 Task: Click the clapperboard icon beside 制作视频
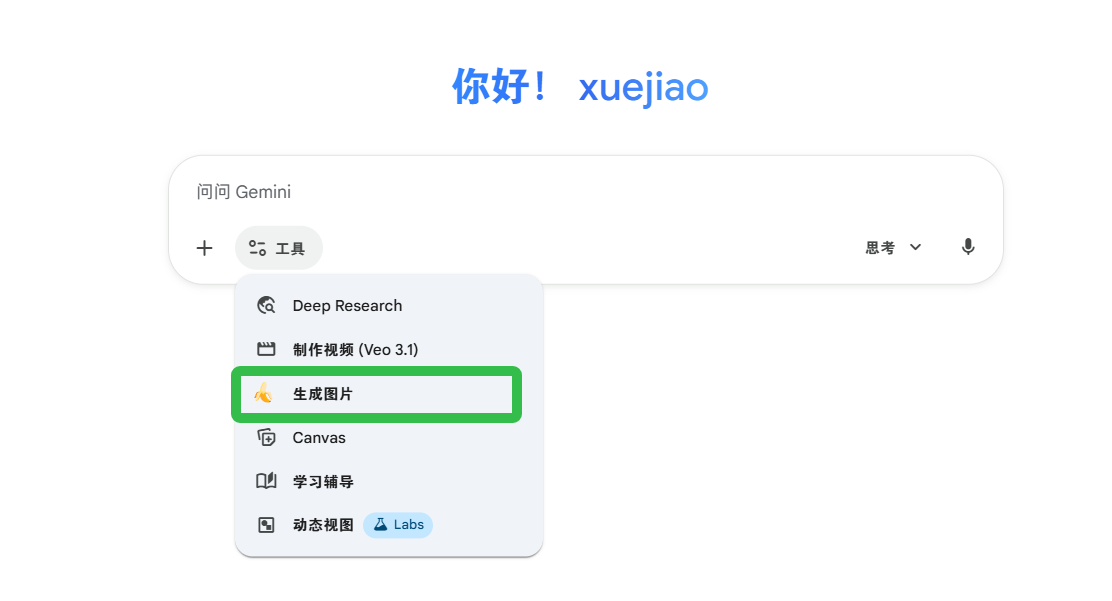pos(266,350)
